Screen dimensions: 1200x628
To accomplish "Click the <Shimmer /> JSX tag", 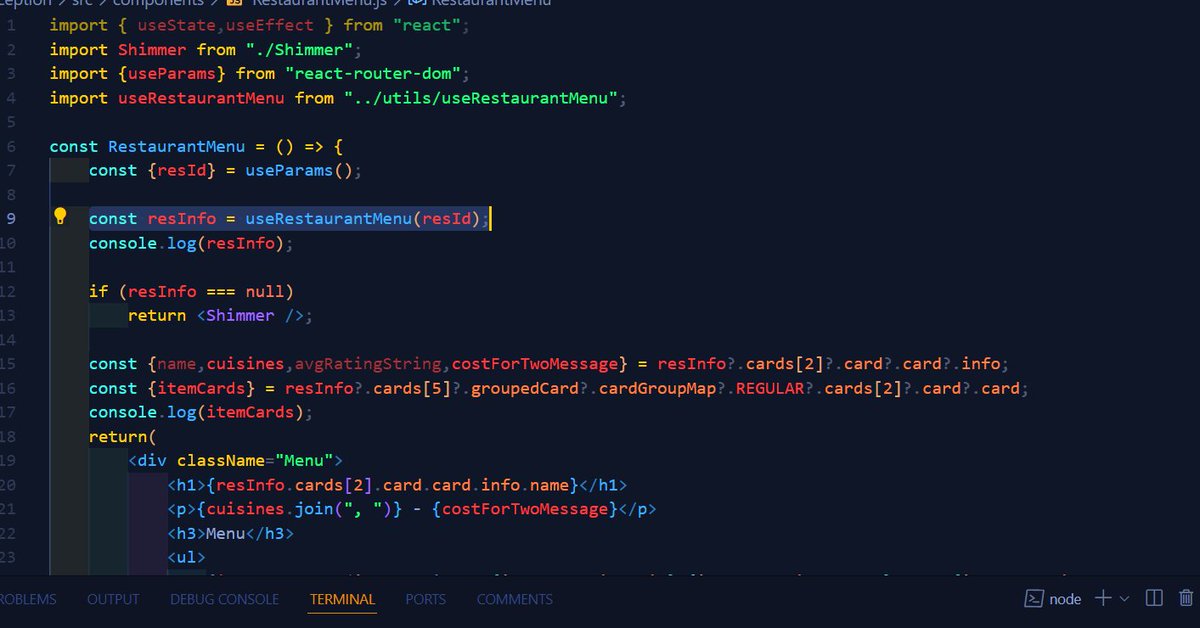I will tap(250, 316).
